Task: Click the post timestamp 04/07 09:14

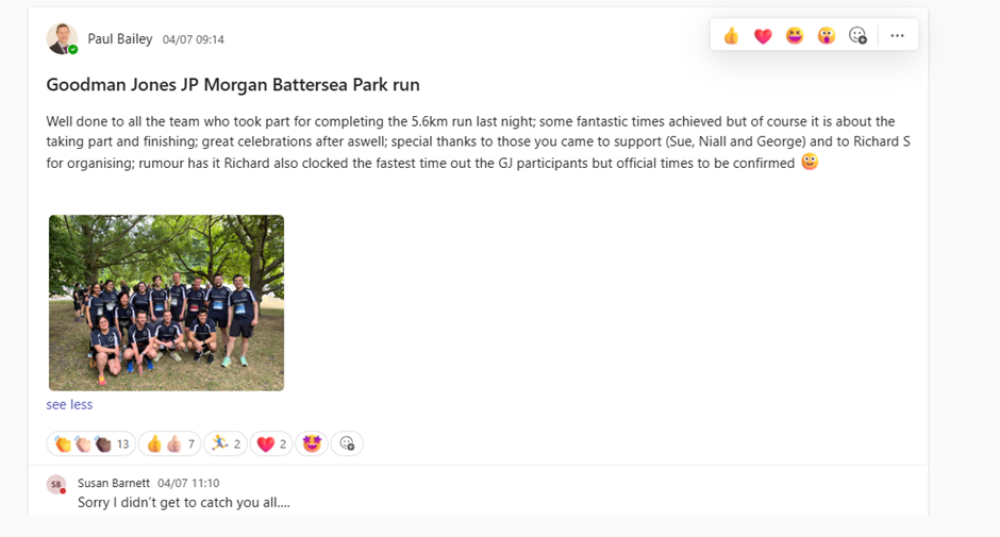Action: tap(193, 40)
